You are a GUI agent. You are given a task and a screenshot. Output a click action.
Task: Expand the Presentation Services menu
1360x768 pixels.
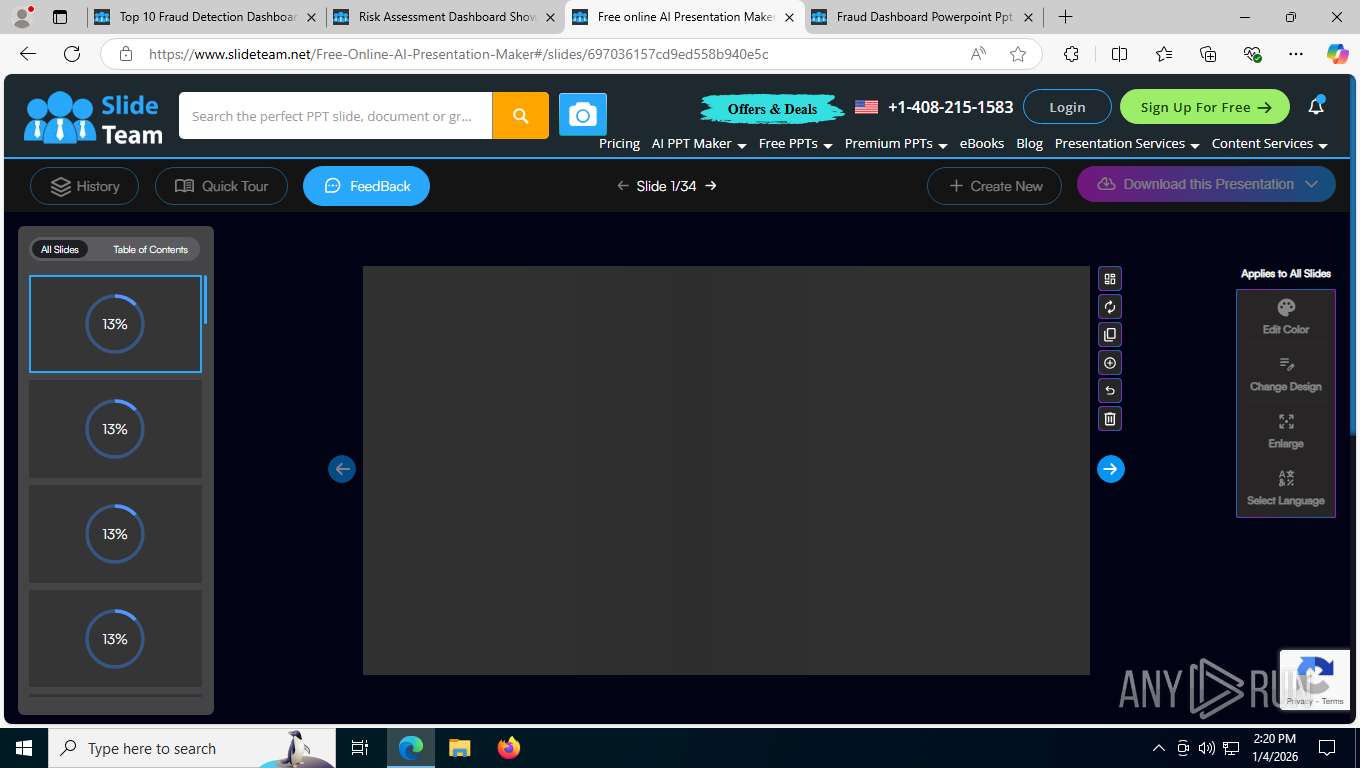coord(1127,144)
